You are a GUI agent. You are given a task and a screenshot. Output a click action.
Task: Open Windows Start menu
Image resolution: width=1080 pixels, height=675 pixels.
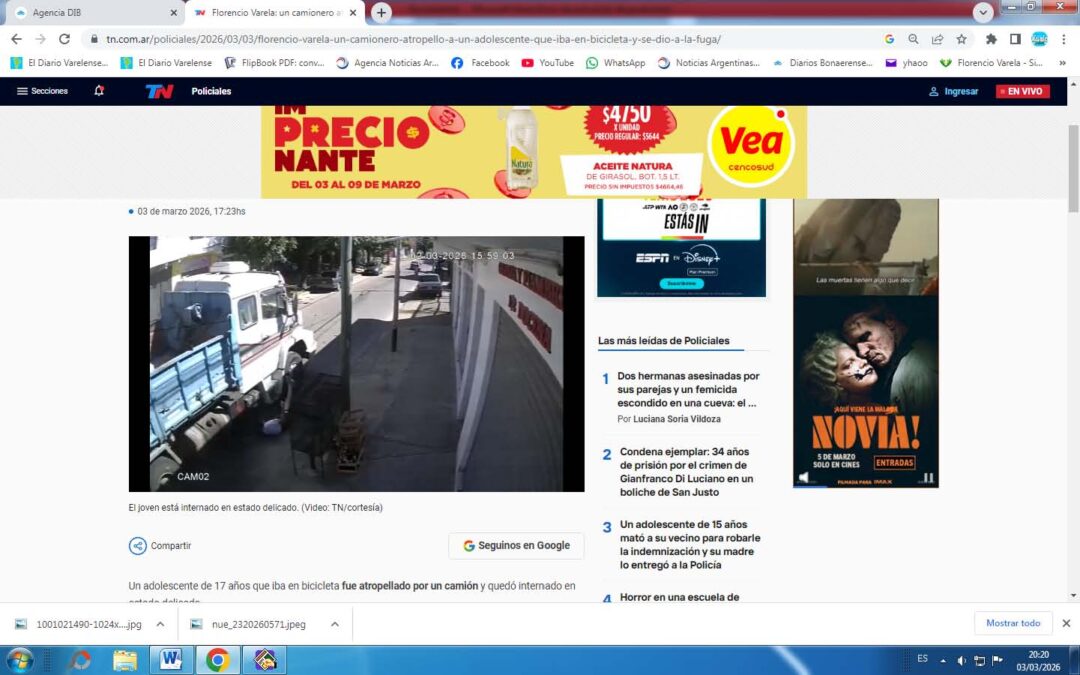coord(19,660)
